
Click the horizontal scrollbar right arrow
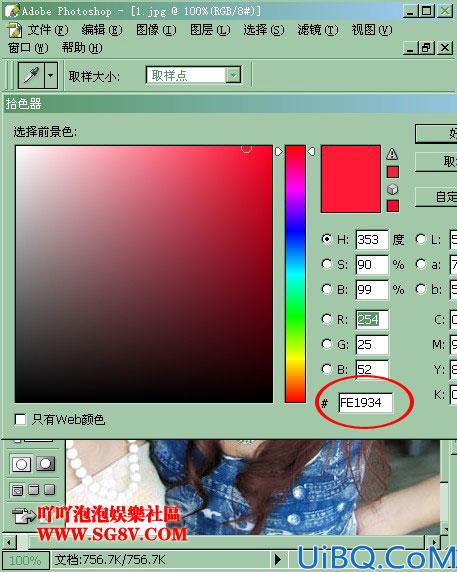tap(434, 542)
